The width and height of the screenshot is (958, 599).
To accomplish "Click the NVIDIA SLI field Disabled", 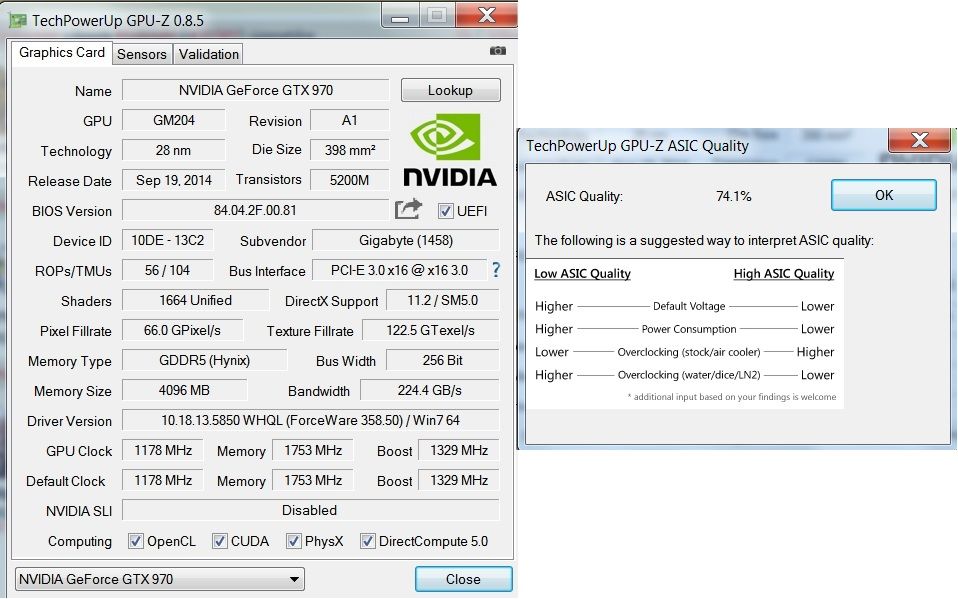I will click(310, 510).
